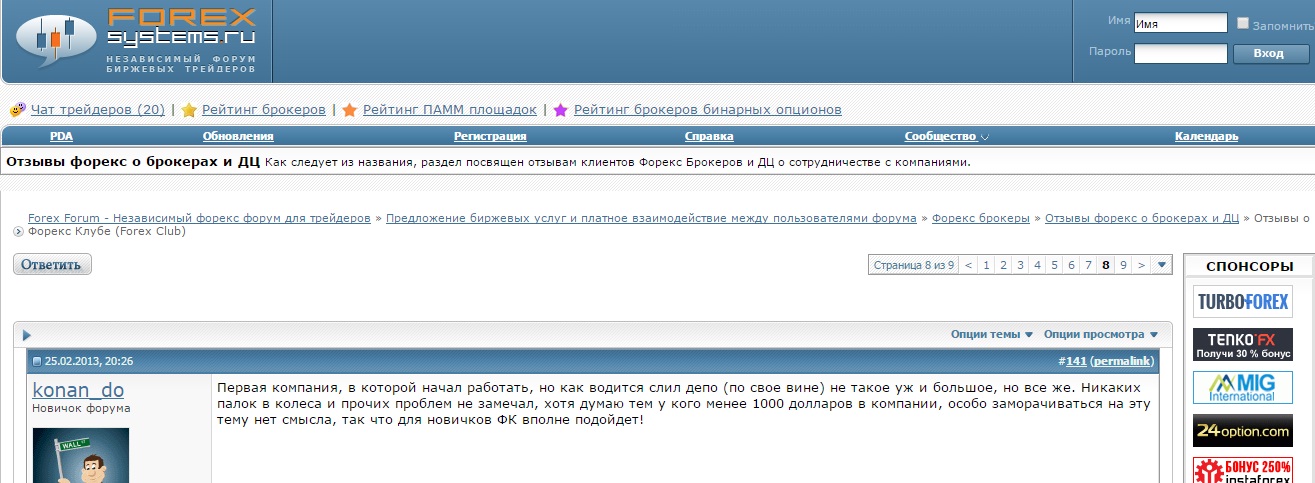
Task: Toggle the Запомнить checkbox
Action: (x=1243, y=23)
